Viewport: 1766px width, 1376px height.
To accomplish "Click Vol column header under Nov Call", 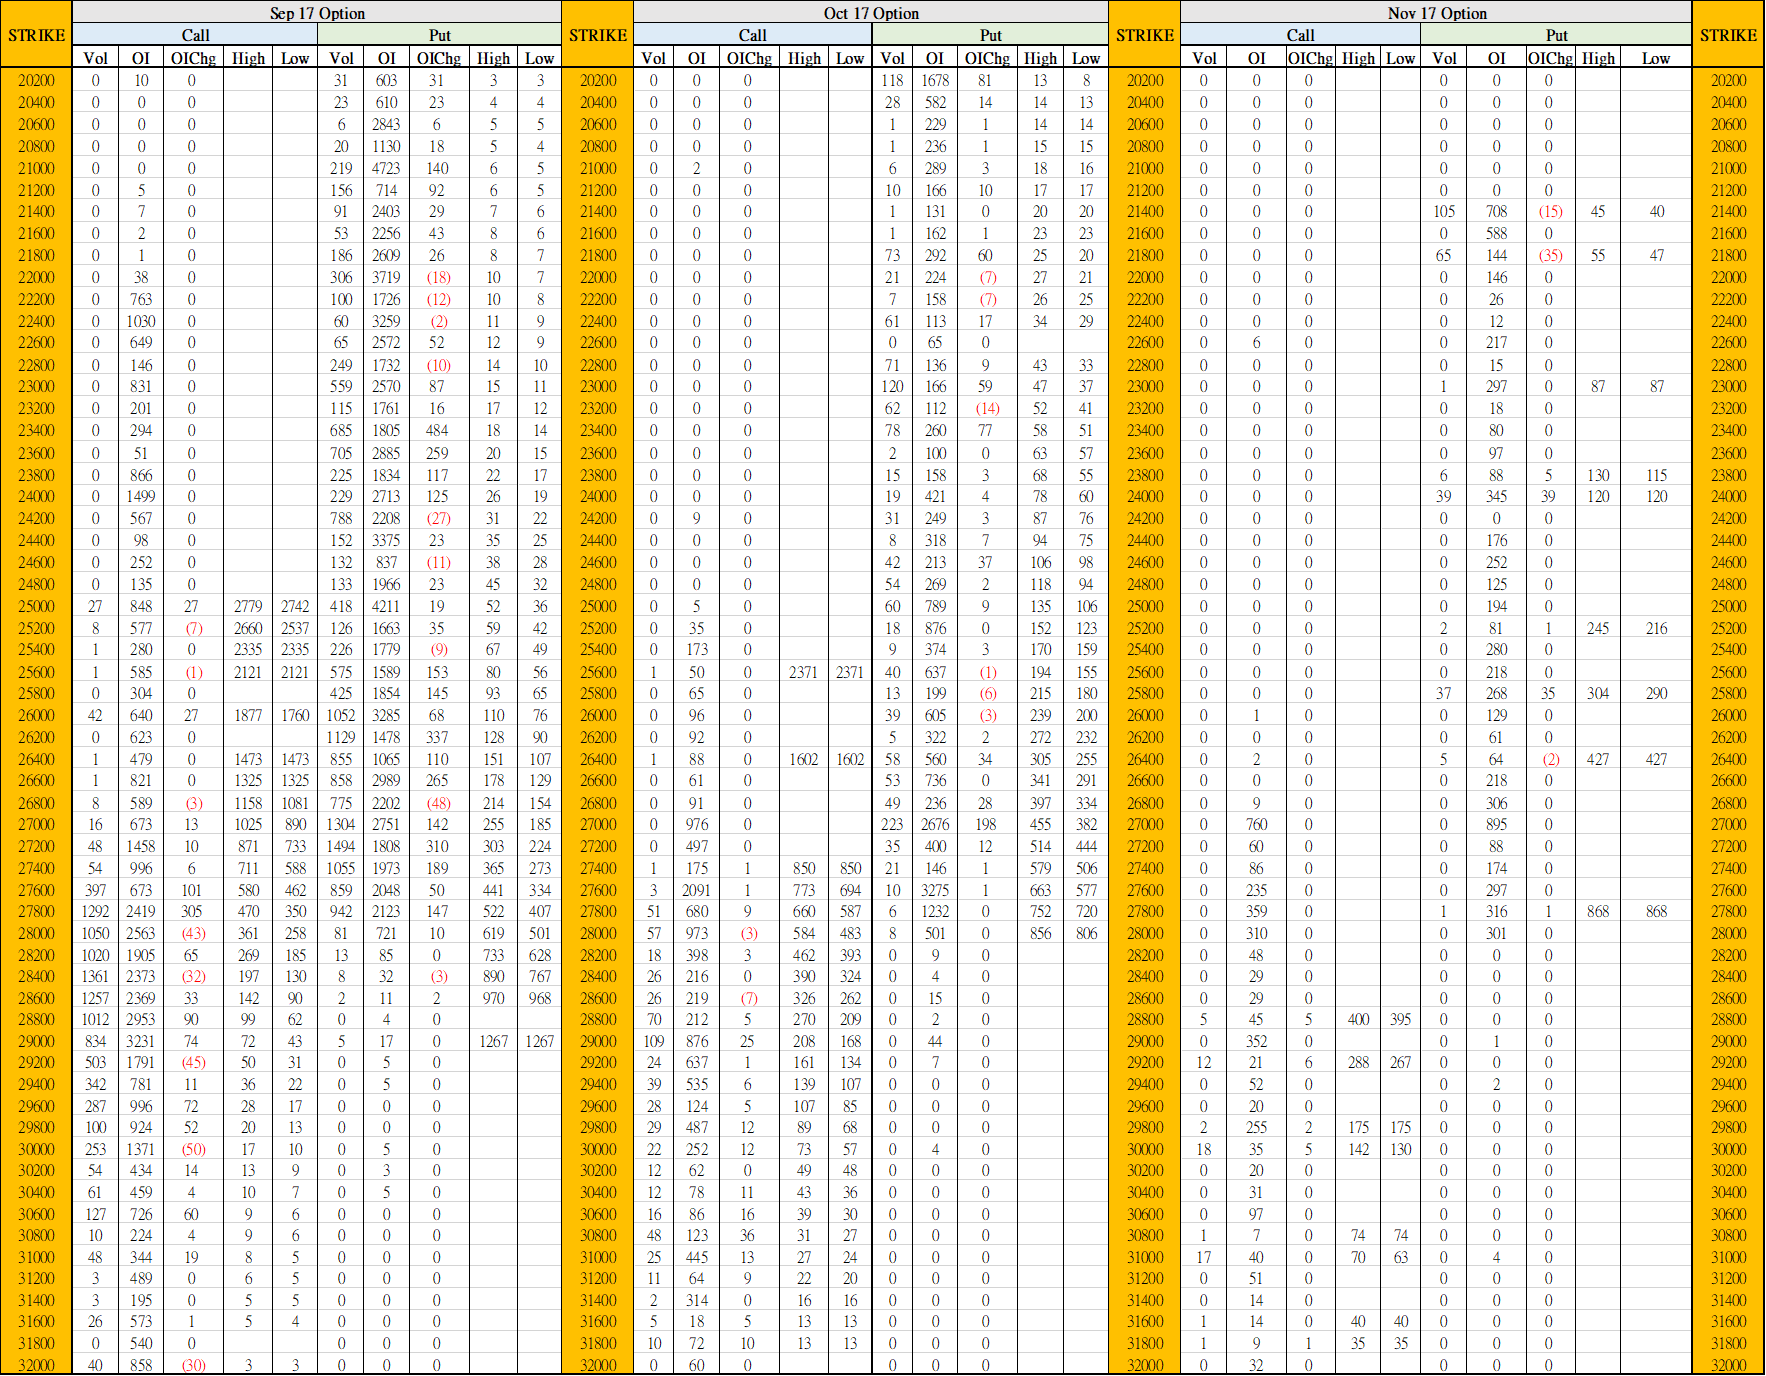I will (x=1204, y=58).
